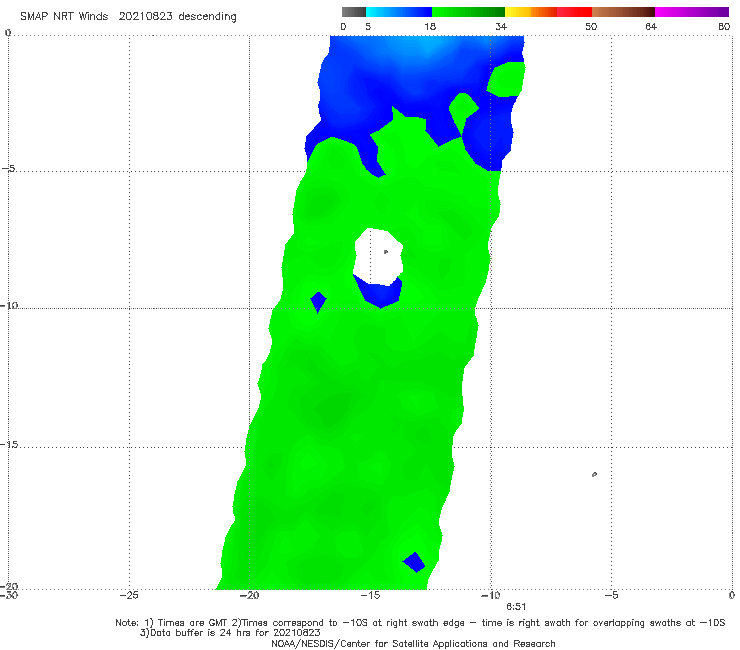Click the small blue diamond near bottom of swath
This screenshot has height=650, width=740.
tap(414, 562)
